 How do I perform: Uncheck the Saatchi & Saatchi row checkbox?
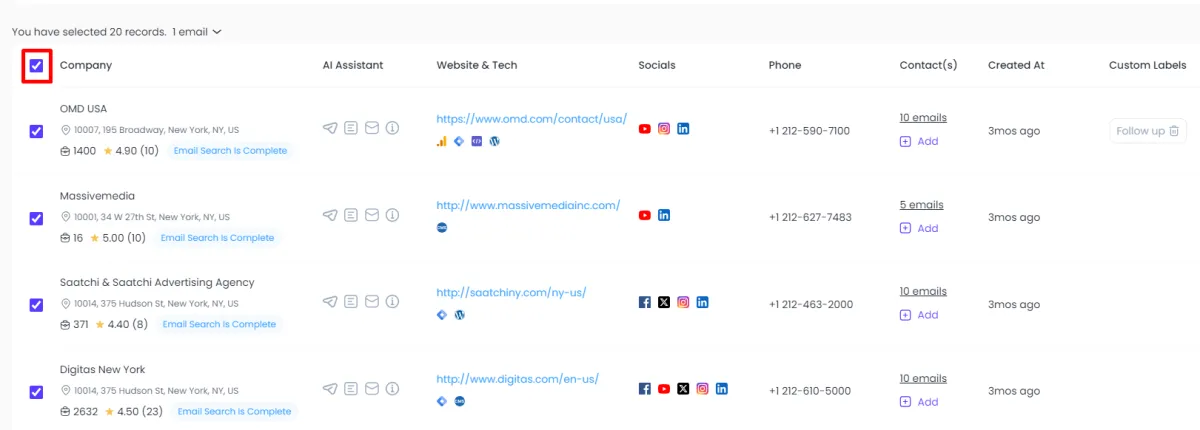point(37,305)
